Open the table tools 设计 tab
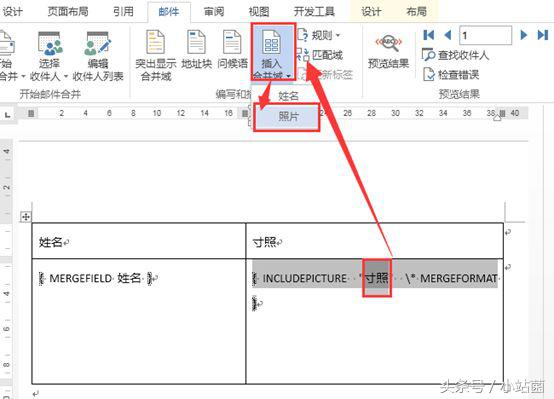Screen dimensions: 554x399 point(371,12)
